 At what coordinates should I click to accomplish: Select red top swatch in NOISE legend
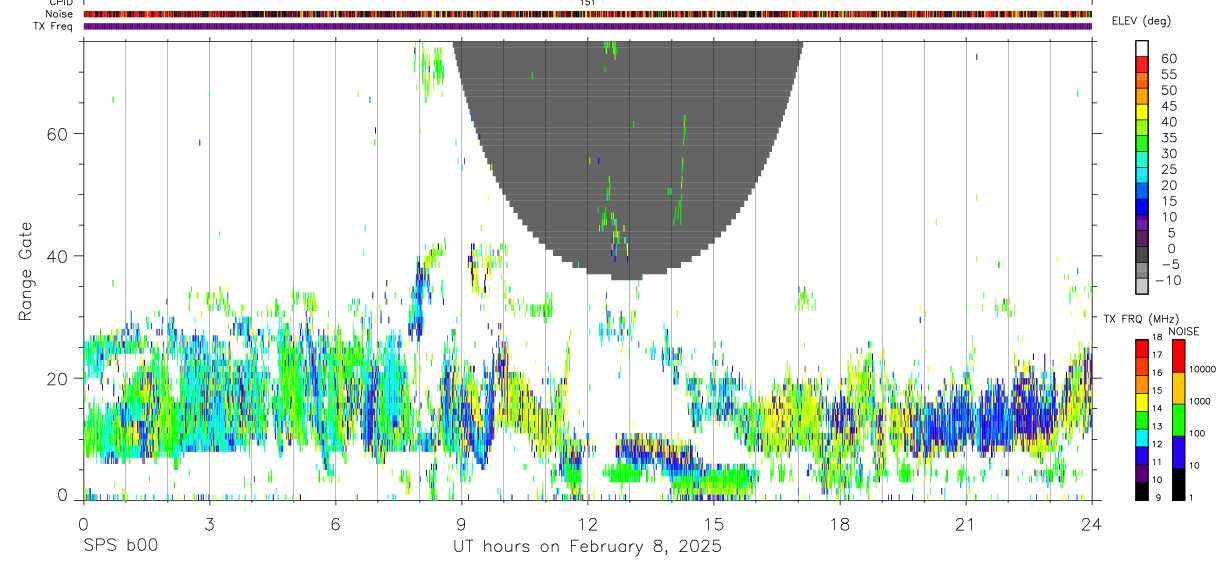[x=1178, y=356]
